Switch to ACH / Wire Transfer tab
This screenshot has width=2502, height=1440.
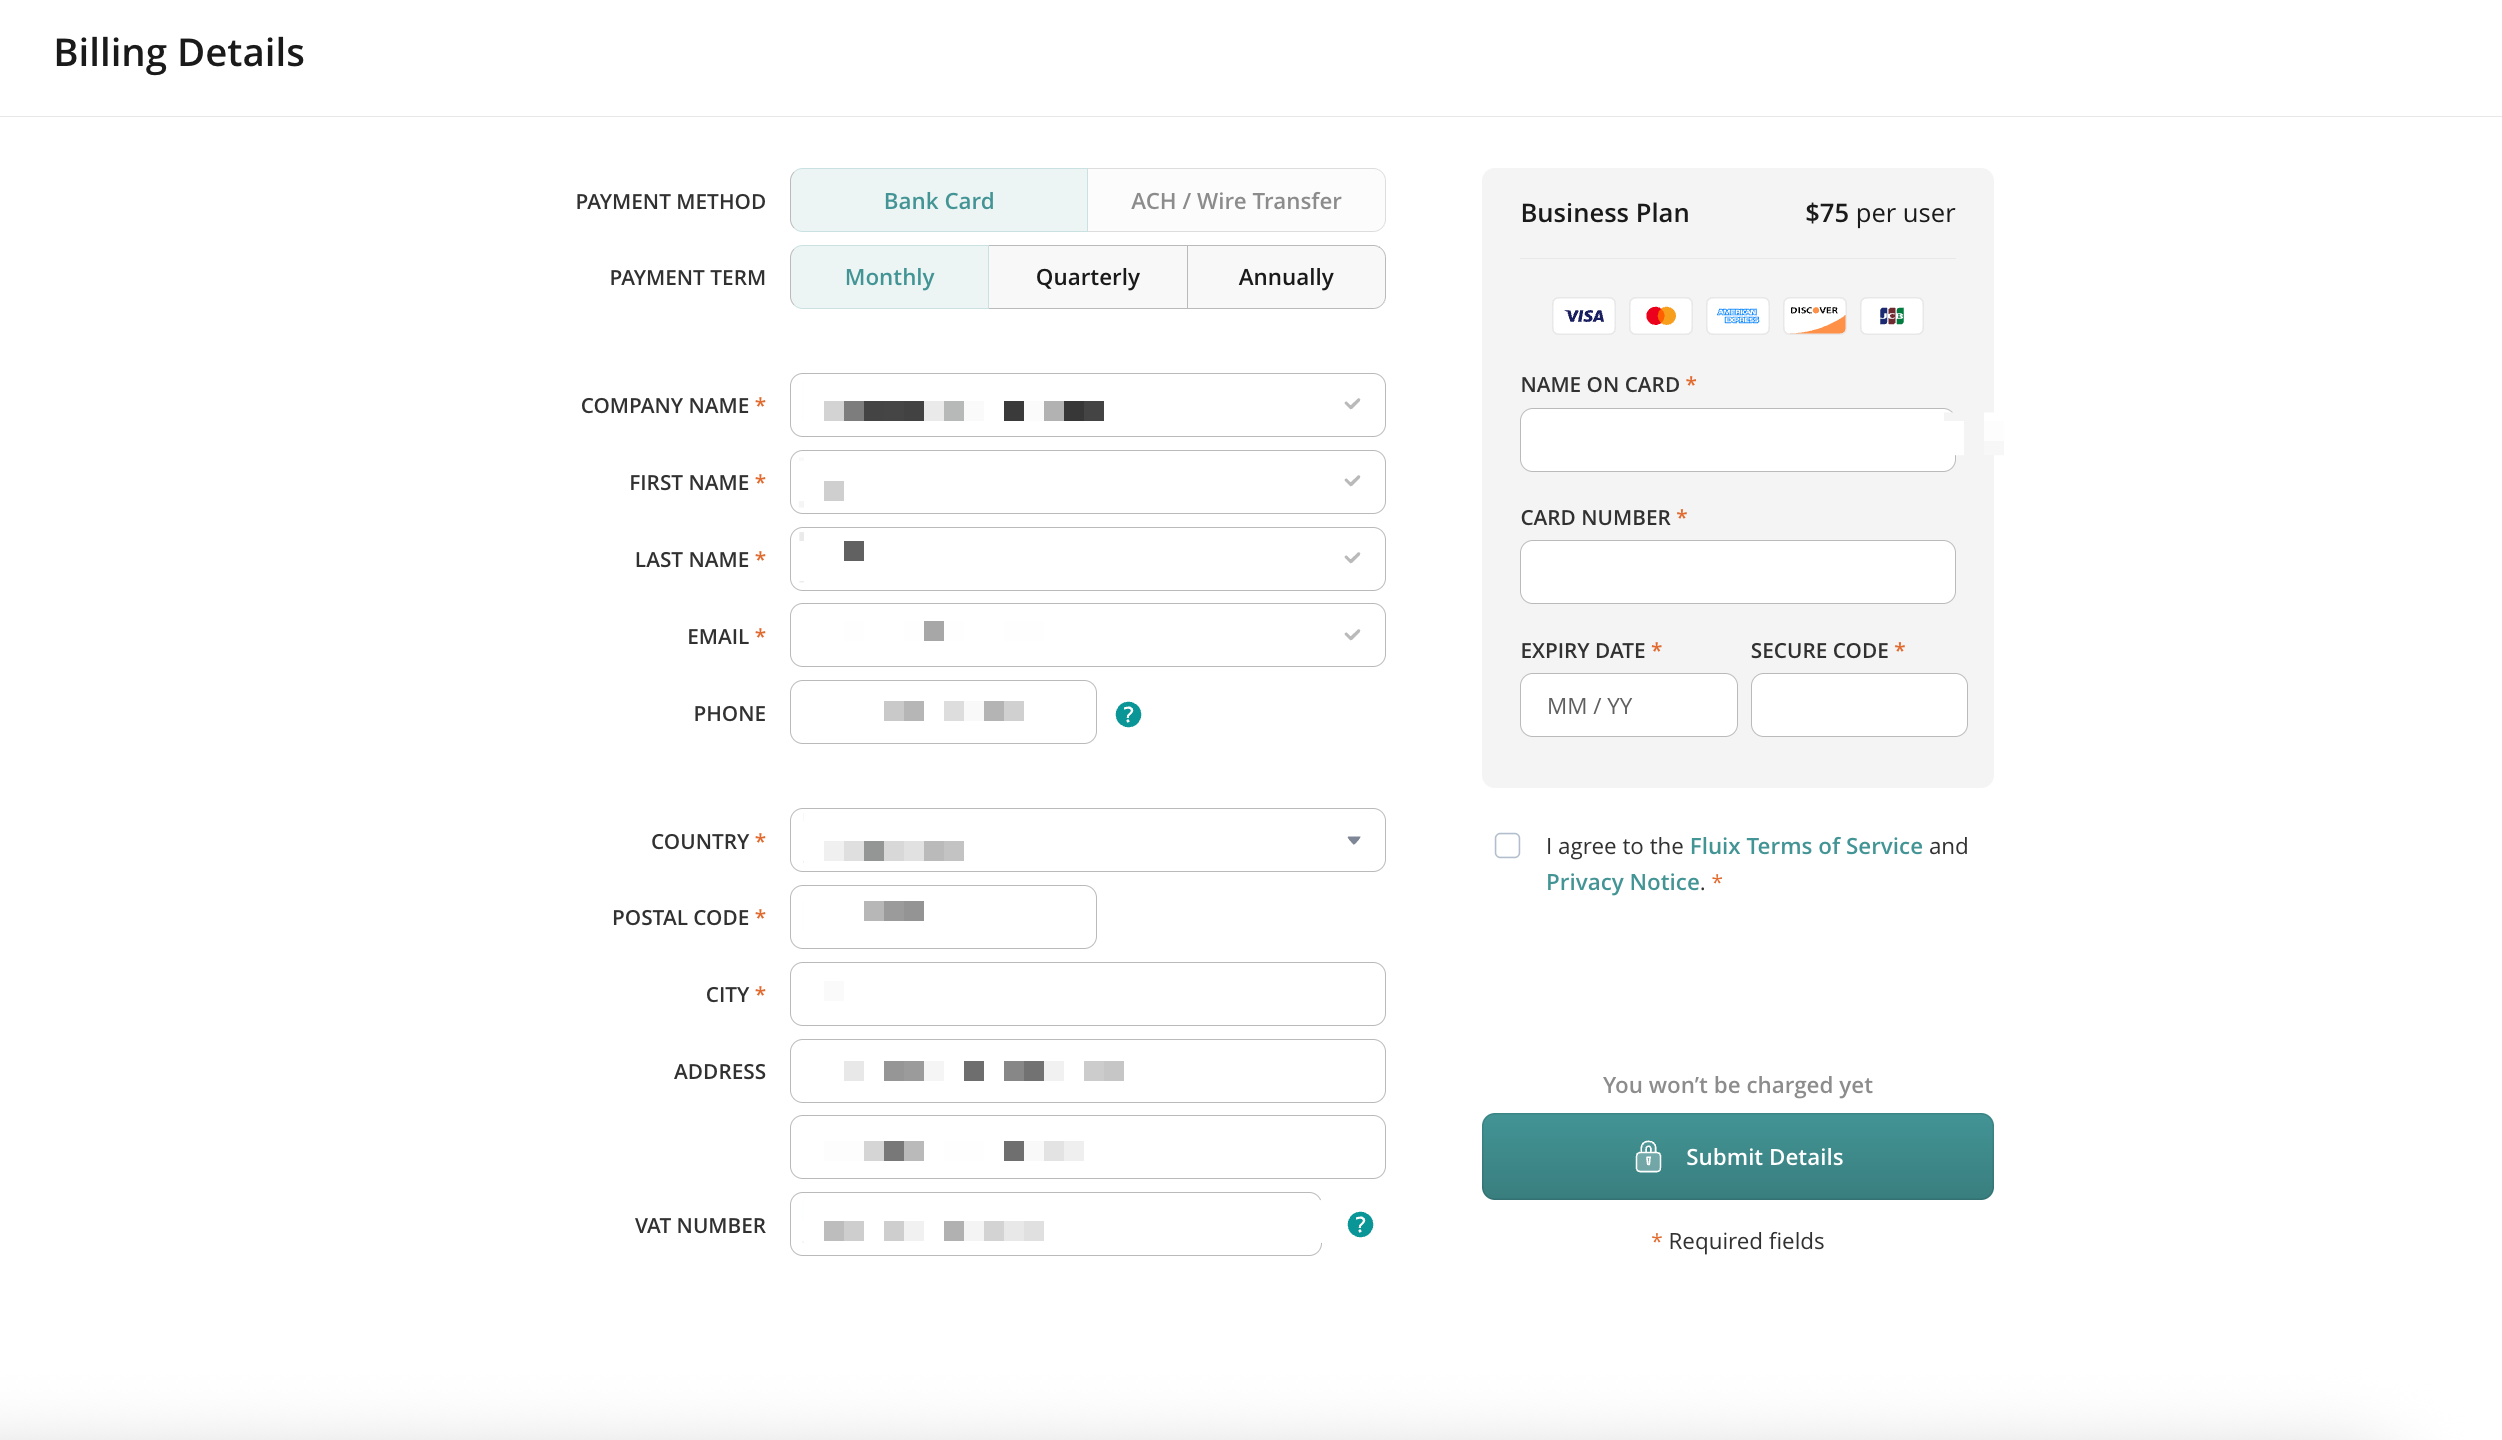1235,201
